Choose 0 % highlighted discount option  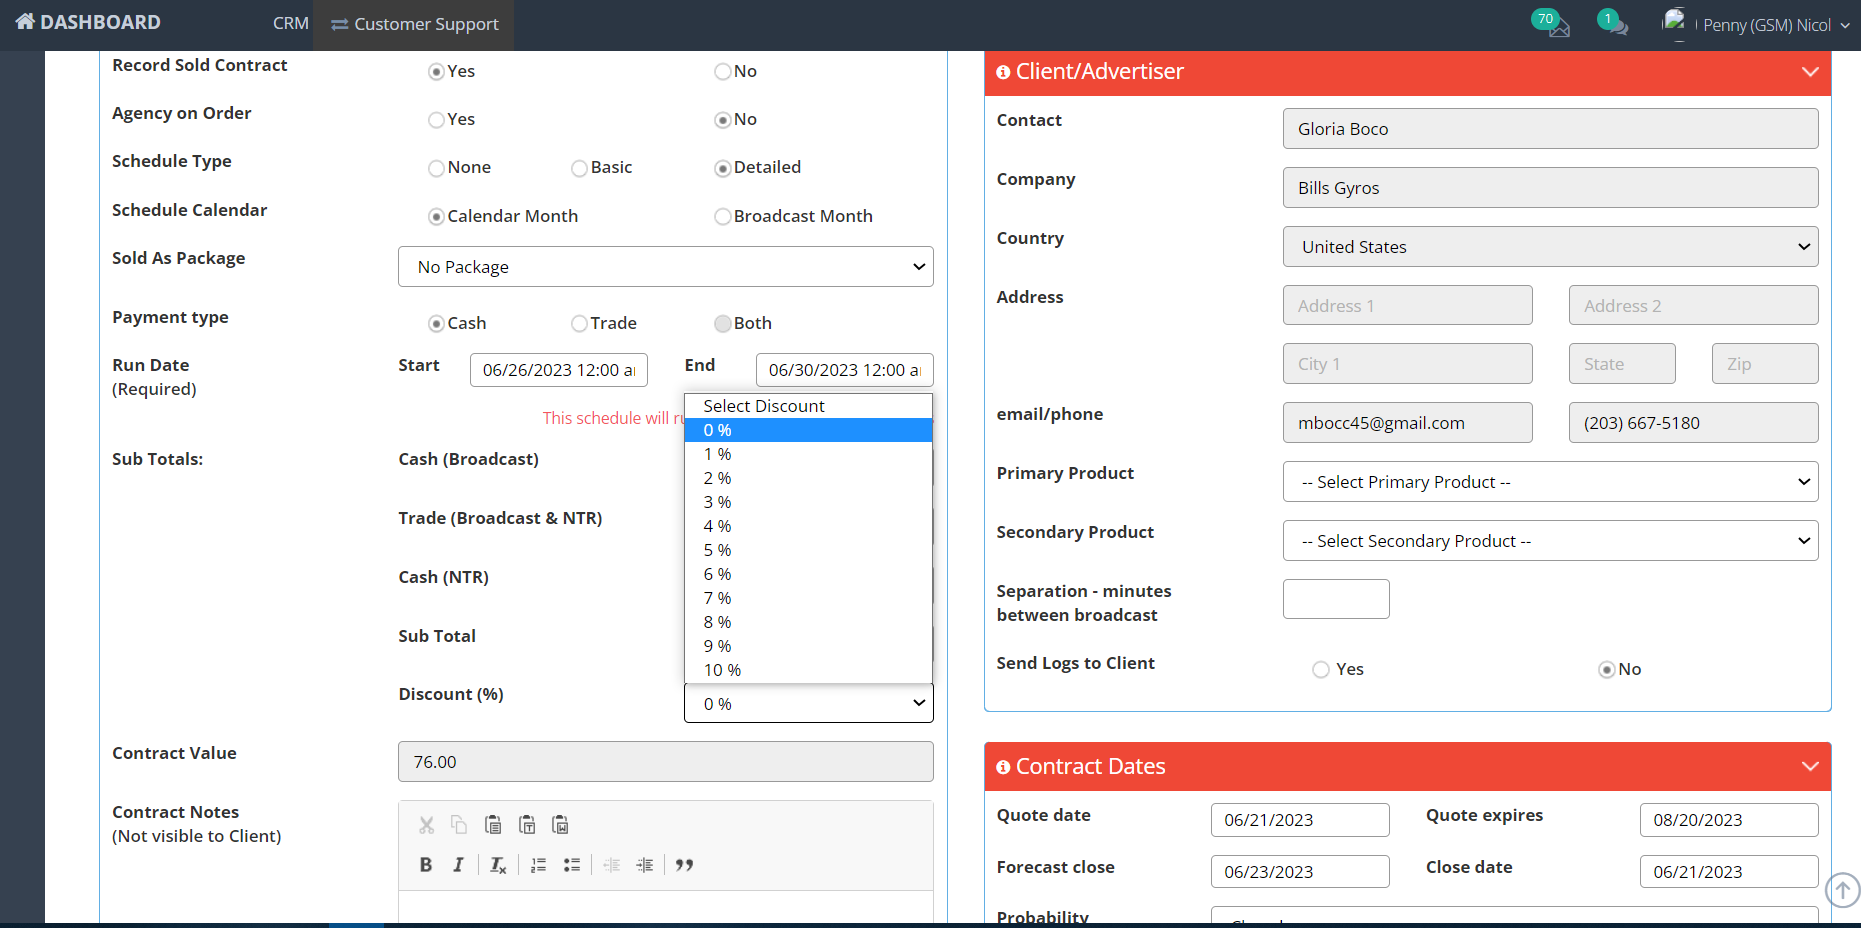(x=808, y=430)
